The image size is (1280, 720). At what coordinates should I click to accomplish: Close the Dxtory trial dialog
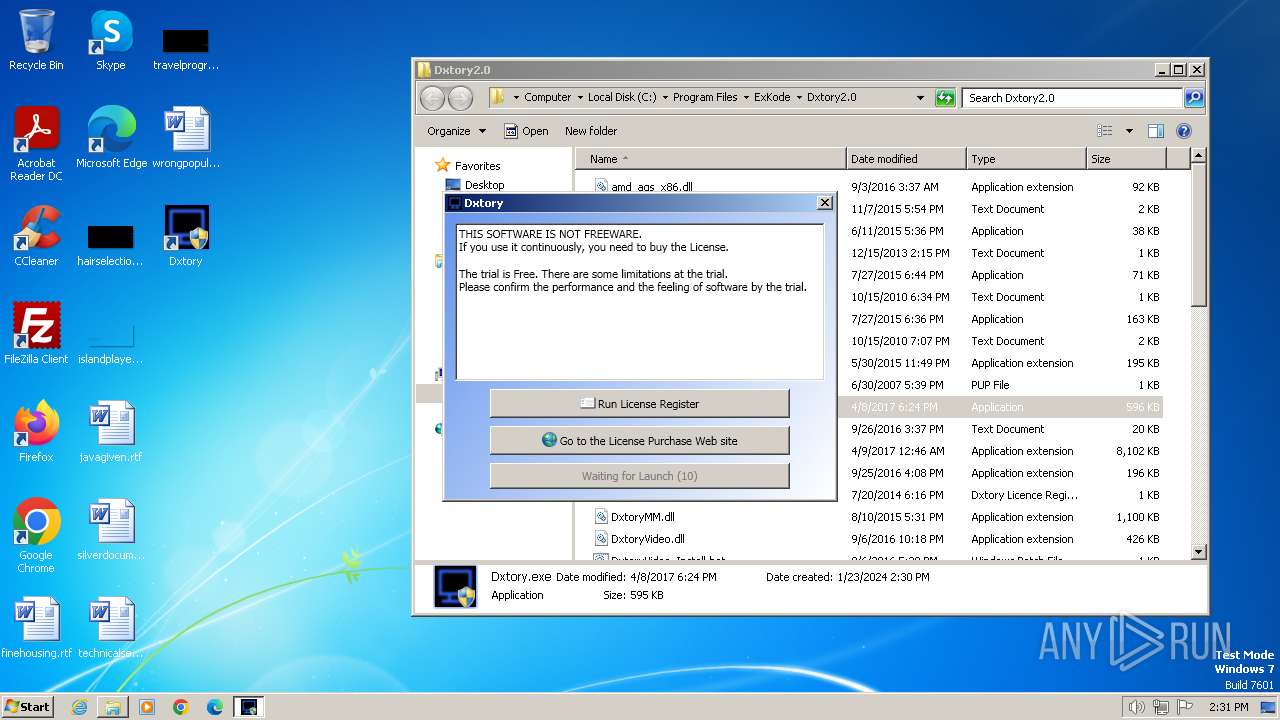point(825,202)
